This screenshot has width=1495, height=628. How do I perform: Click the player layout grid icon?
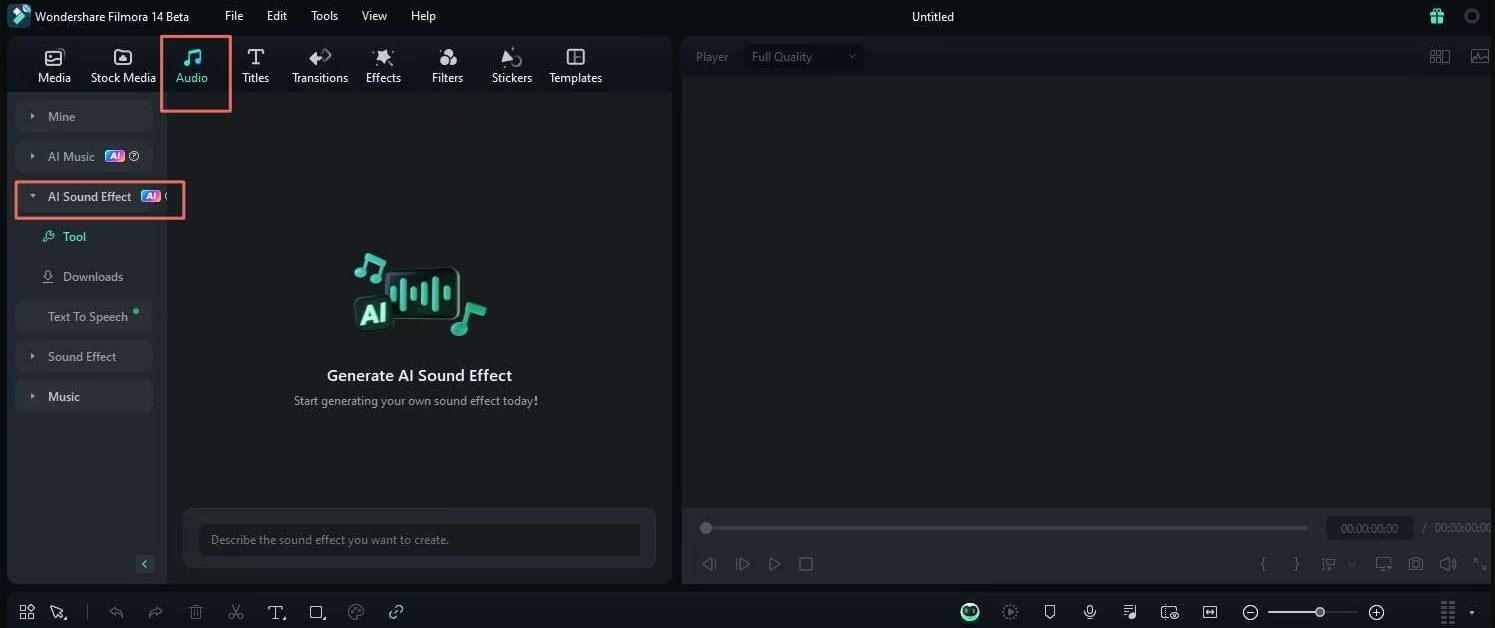[x=1440, y=57]
